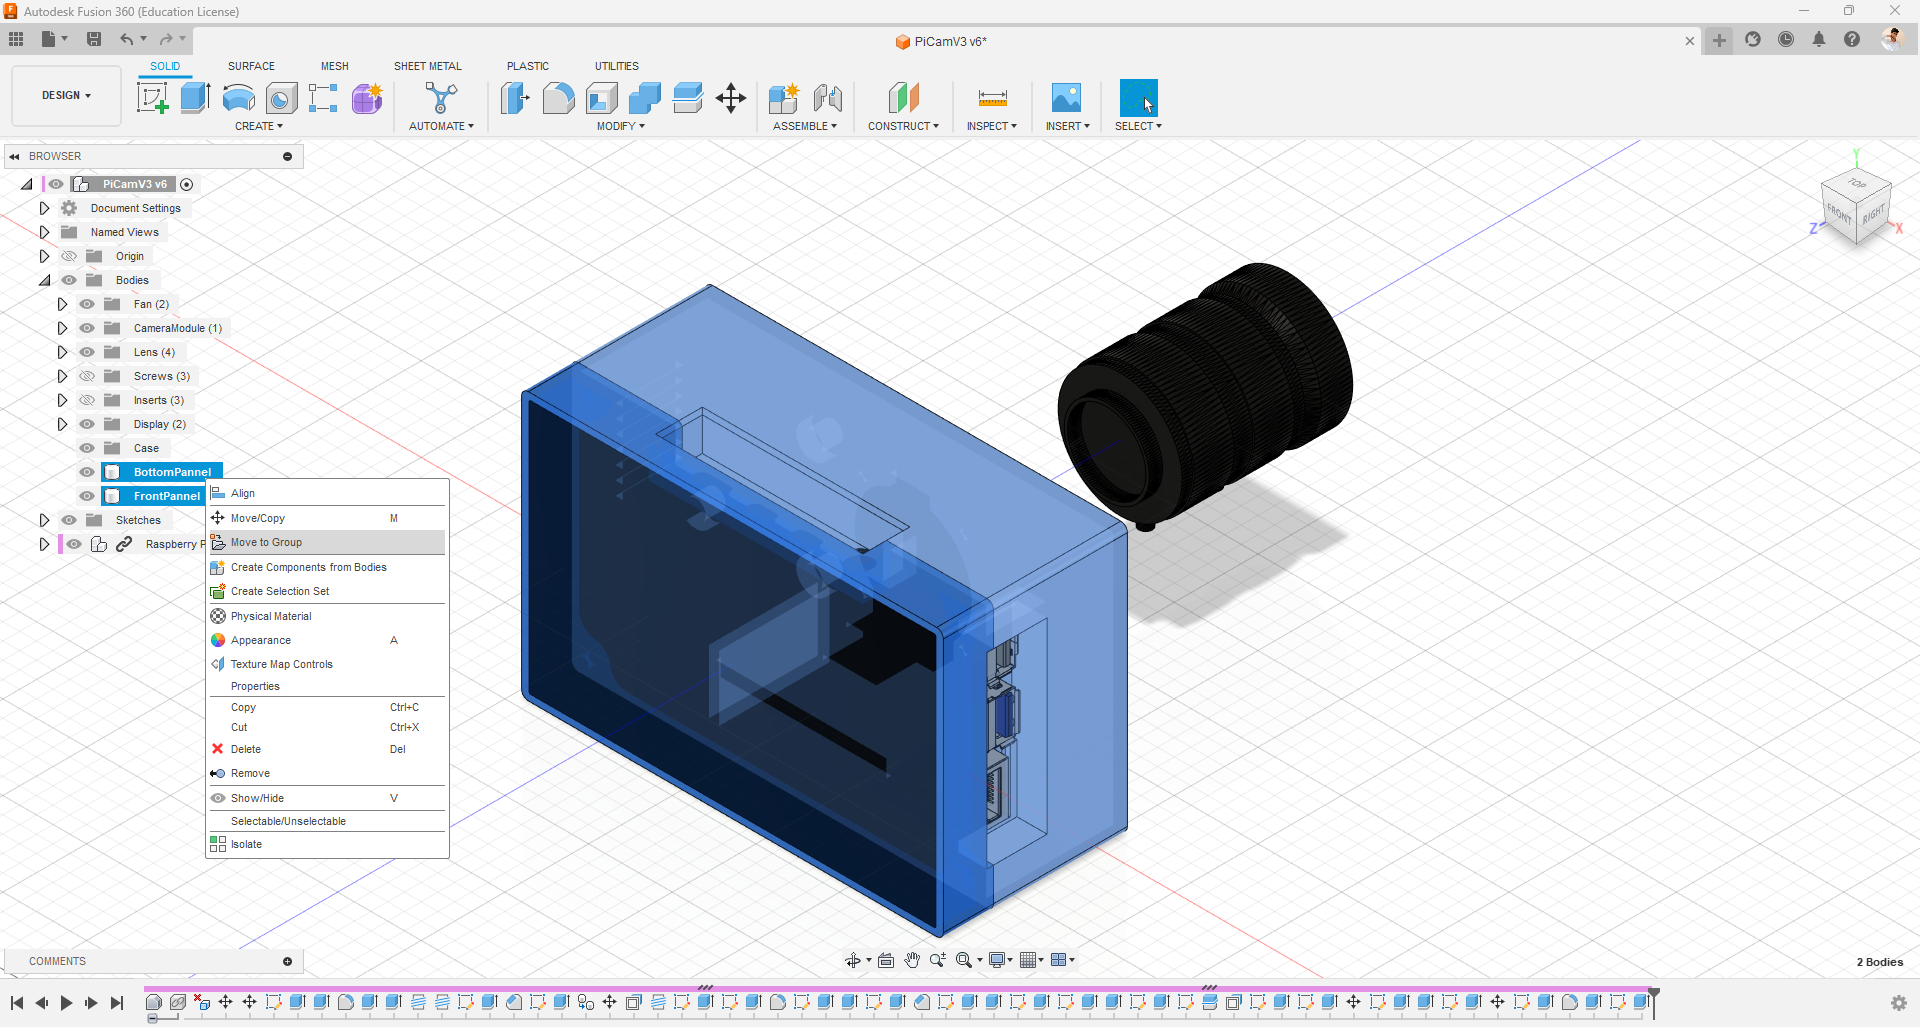
Task: Click the Job Status clock icon
Action: coord(1786,39)
